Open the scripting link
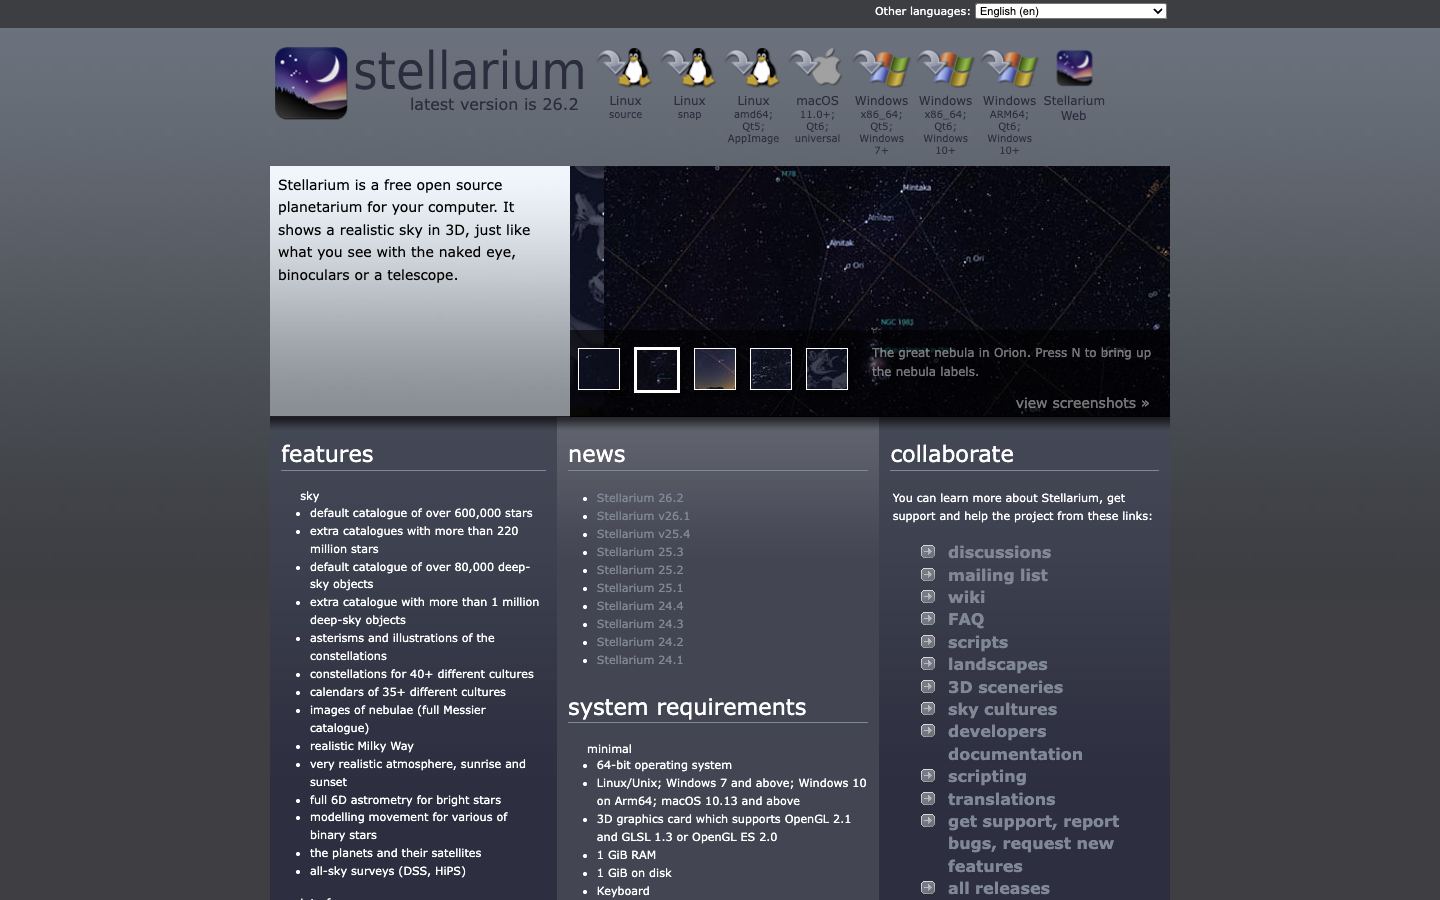The image size is (1440, 900). (987, 776)
